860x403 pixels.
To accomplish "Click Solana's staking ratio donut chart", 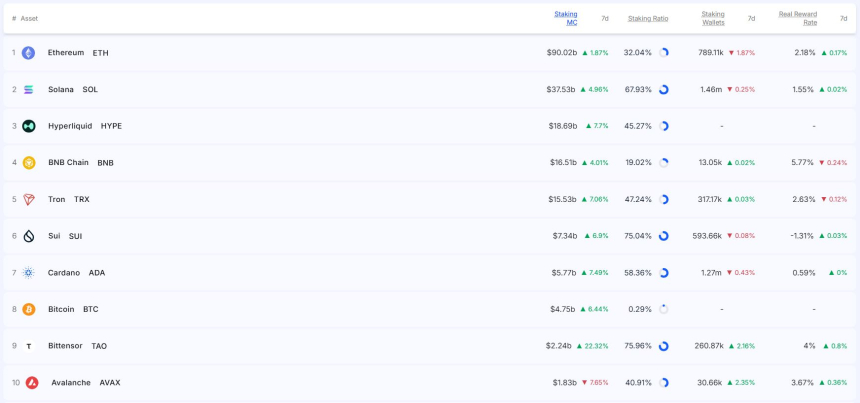I will pyautogui.click(x=664, y=89).
